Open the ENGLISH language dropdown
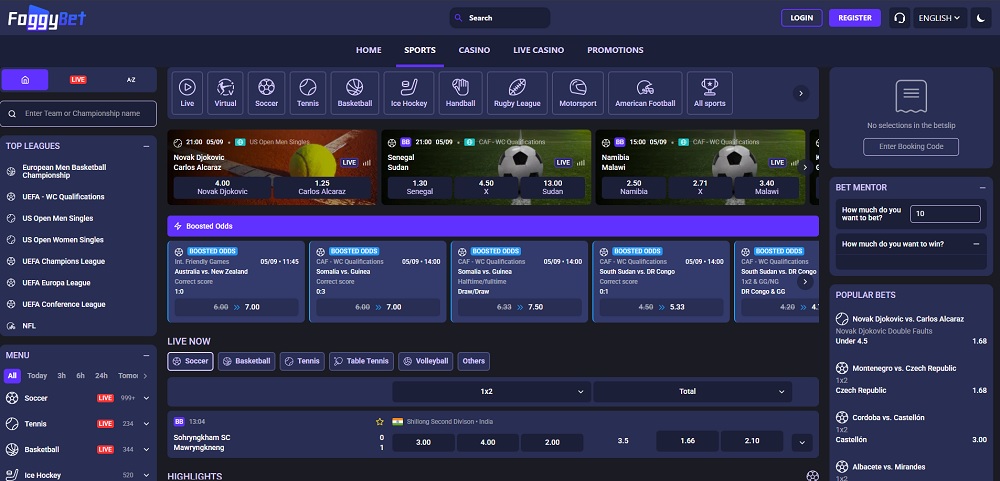 click(x=939, y=18)
